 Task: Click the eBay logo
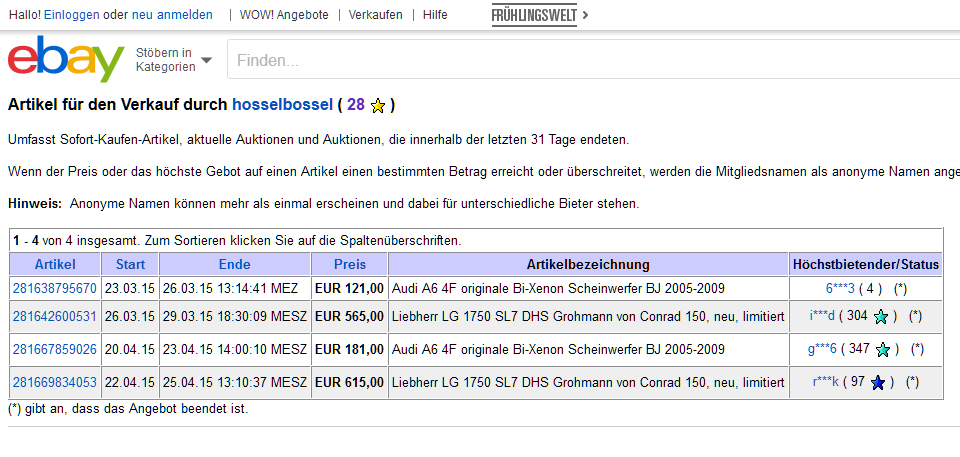pyautogui.click(x=66, y=59)
